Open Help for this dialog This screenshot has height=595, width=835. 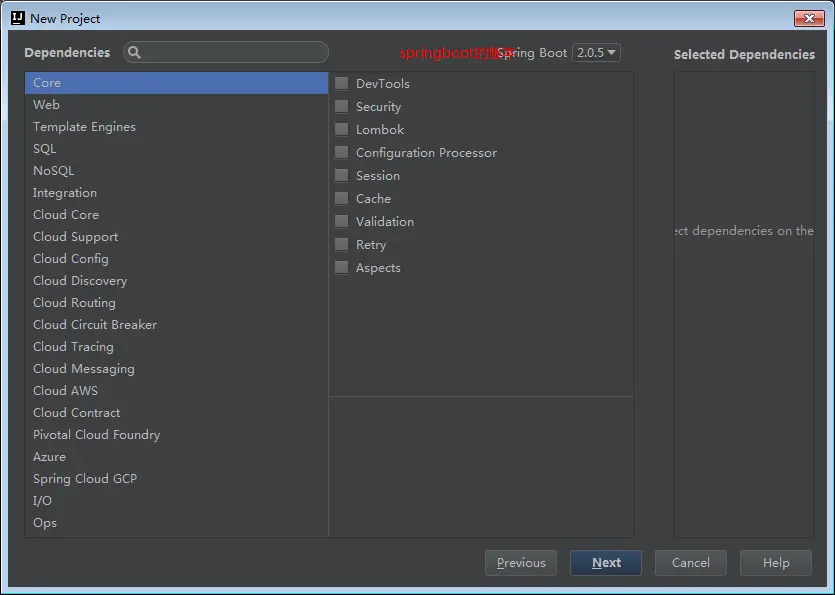click(x=776, y=563)
